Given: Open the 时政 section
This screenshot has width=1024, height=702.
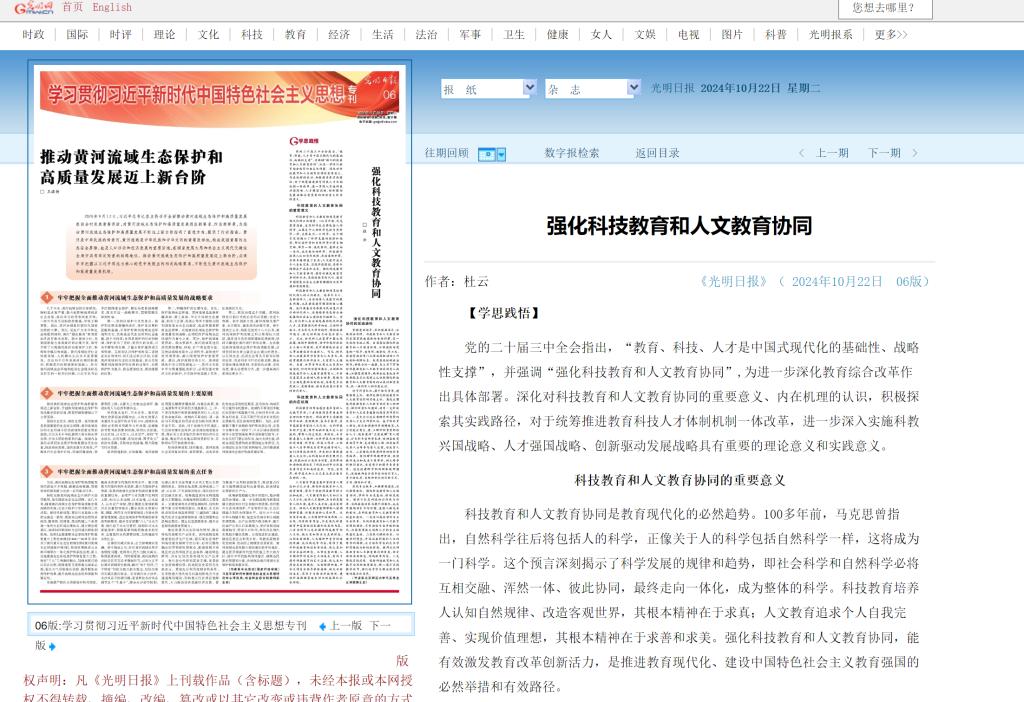Looking at the screenshot, I should point(33,35).
